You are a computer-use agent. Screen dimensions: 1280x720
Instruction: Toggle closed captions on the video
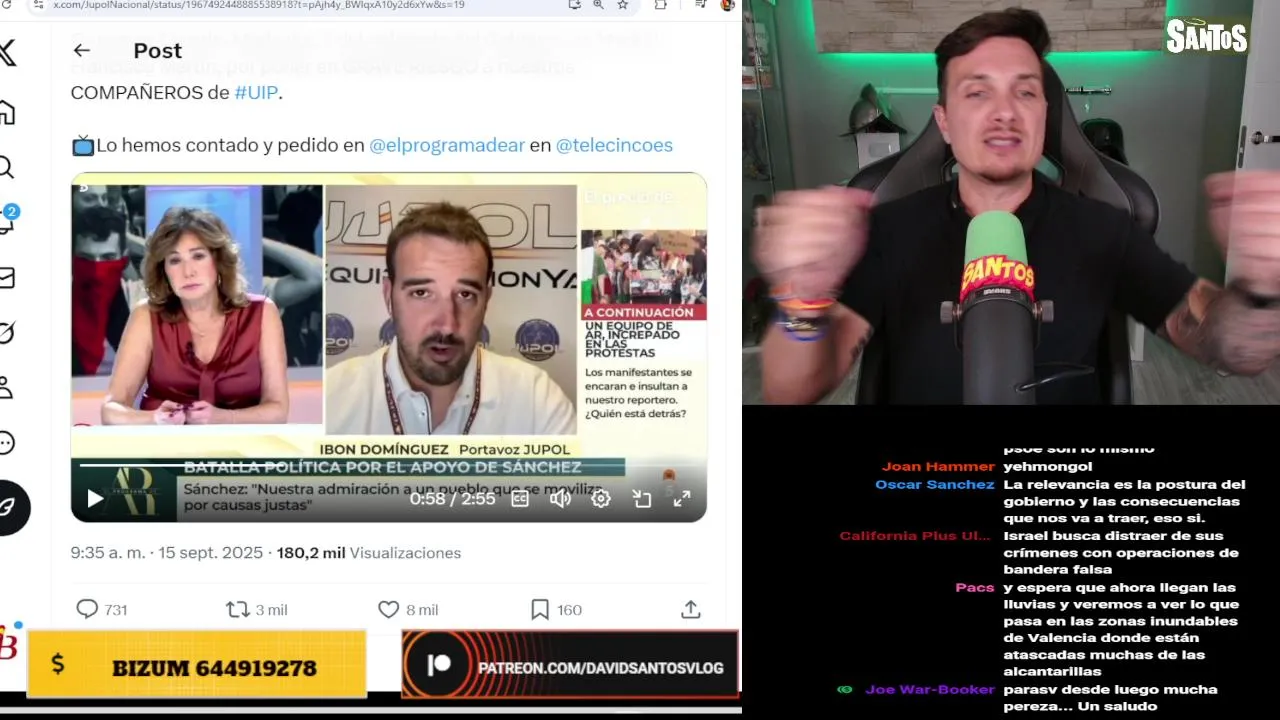coord(520,498)
